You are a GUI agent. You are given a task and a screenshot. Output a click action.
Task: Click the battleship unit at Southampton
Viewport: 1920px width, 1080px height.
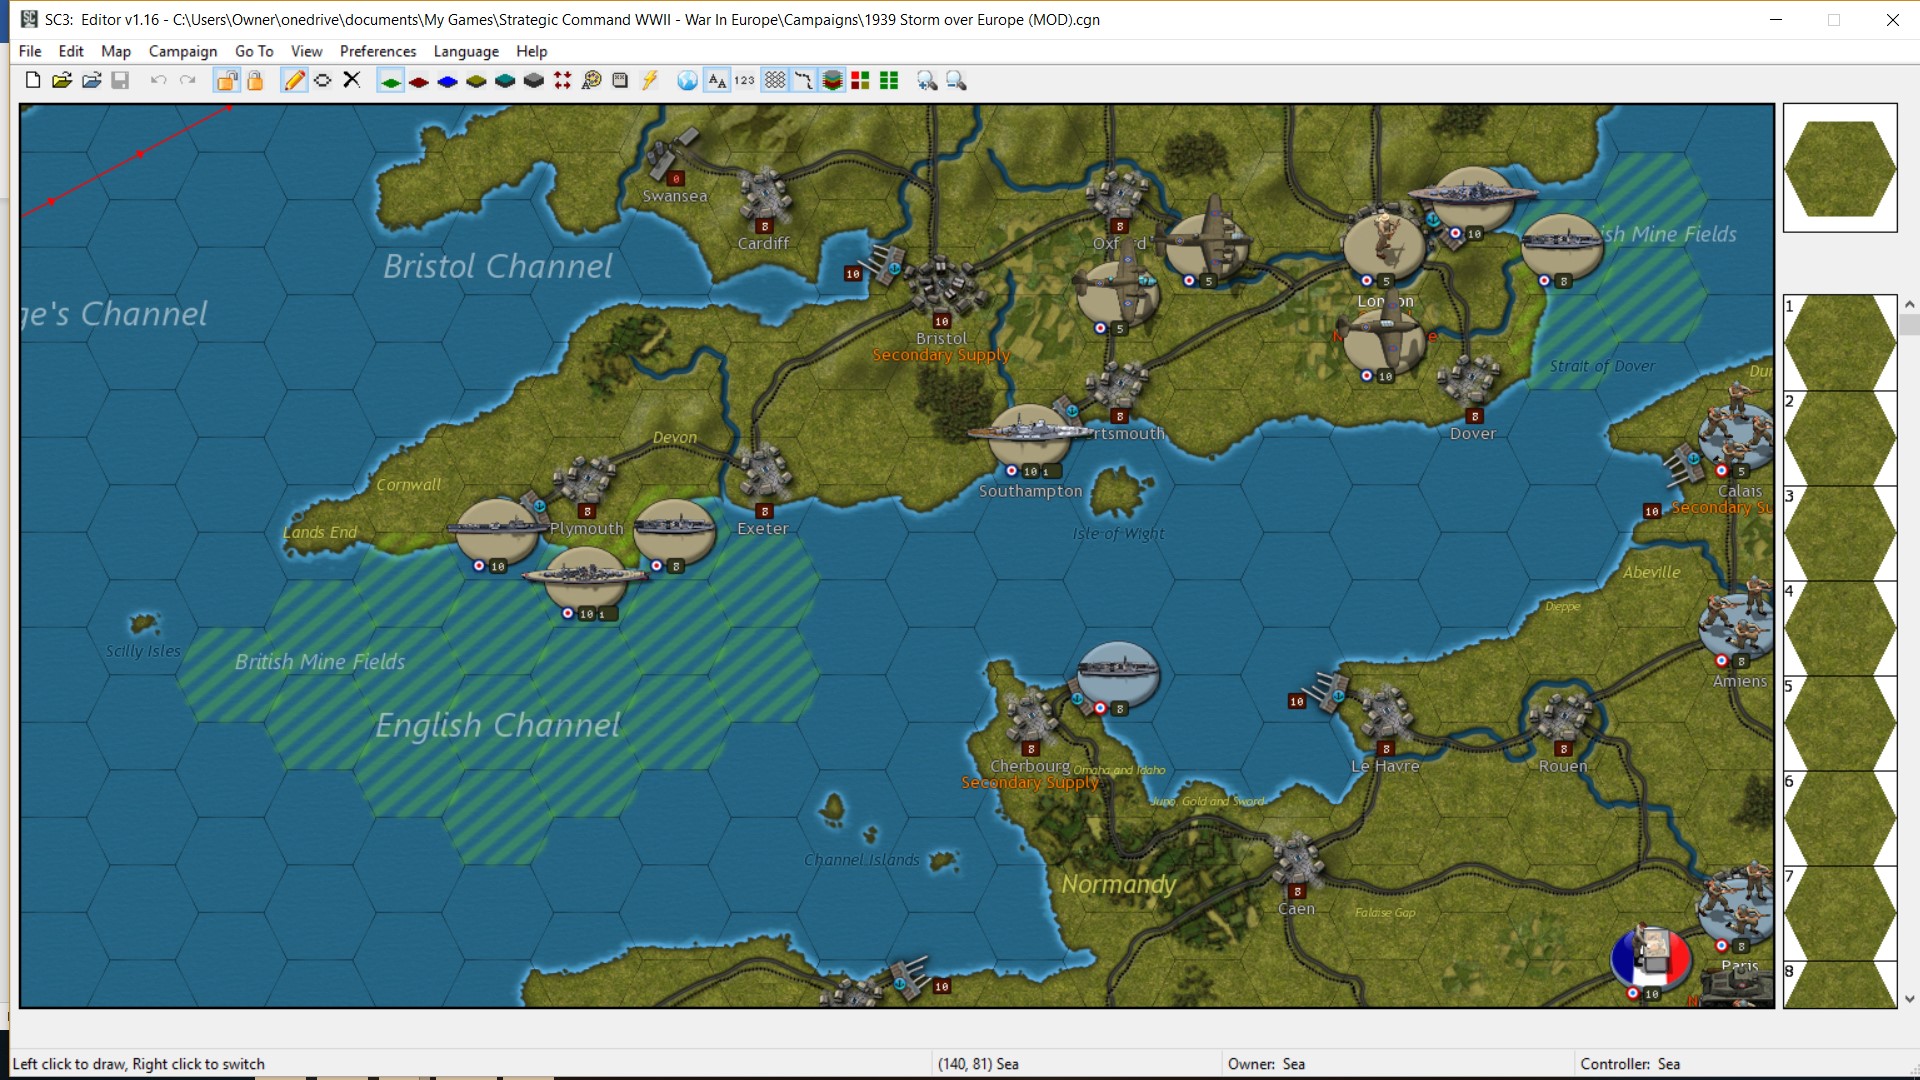tap(1030, 437)
